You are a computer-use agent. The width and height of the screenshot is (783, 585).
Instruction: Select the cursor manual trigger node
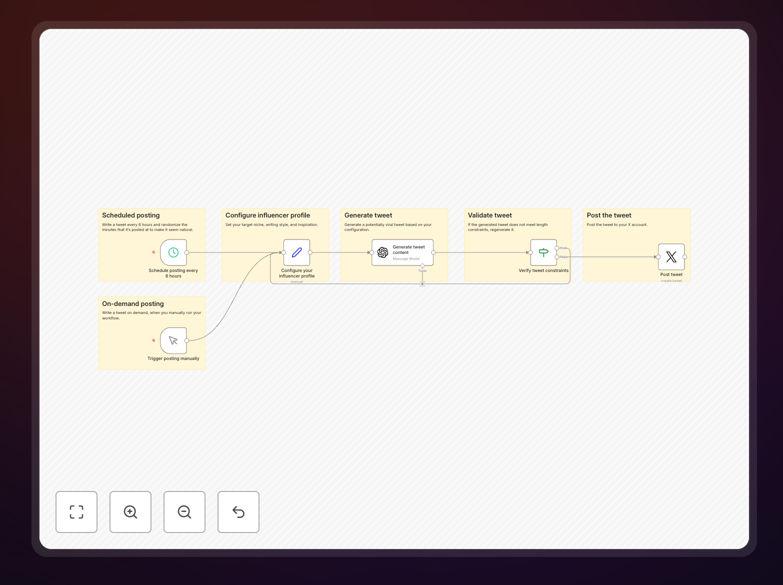coord(173,340)
